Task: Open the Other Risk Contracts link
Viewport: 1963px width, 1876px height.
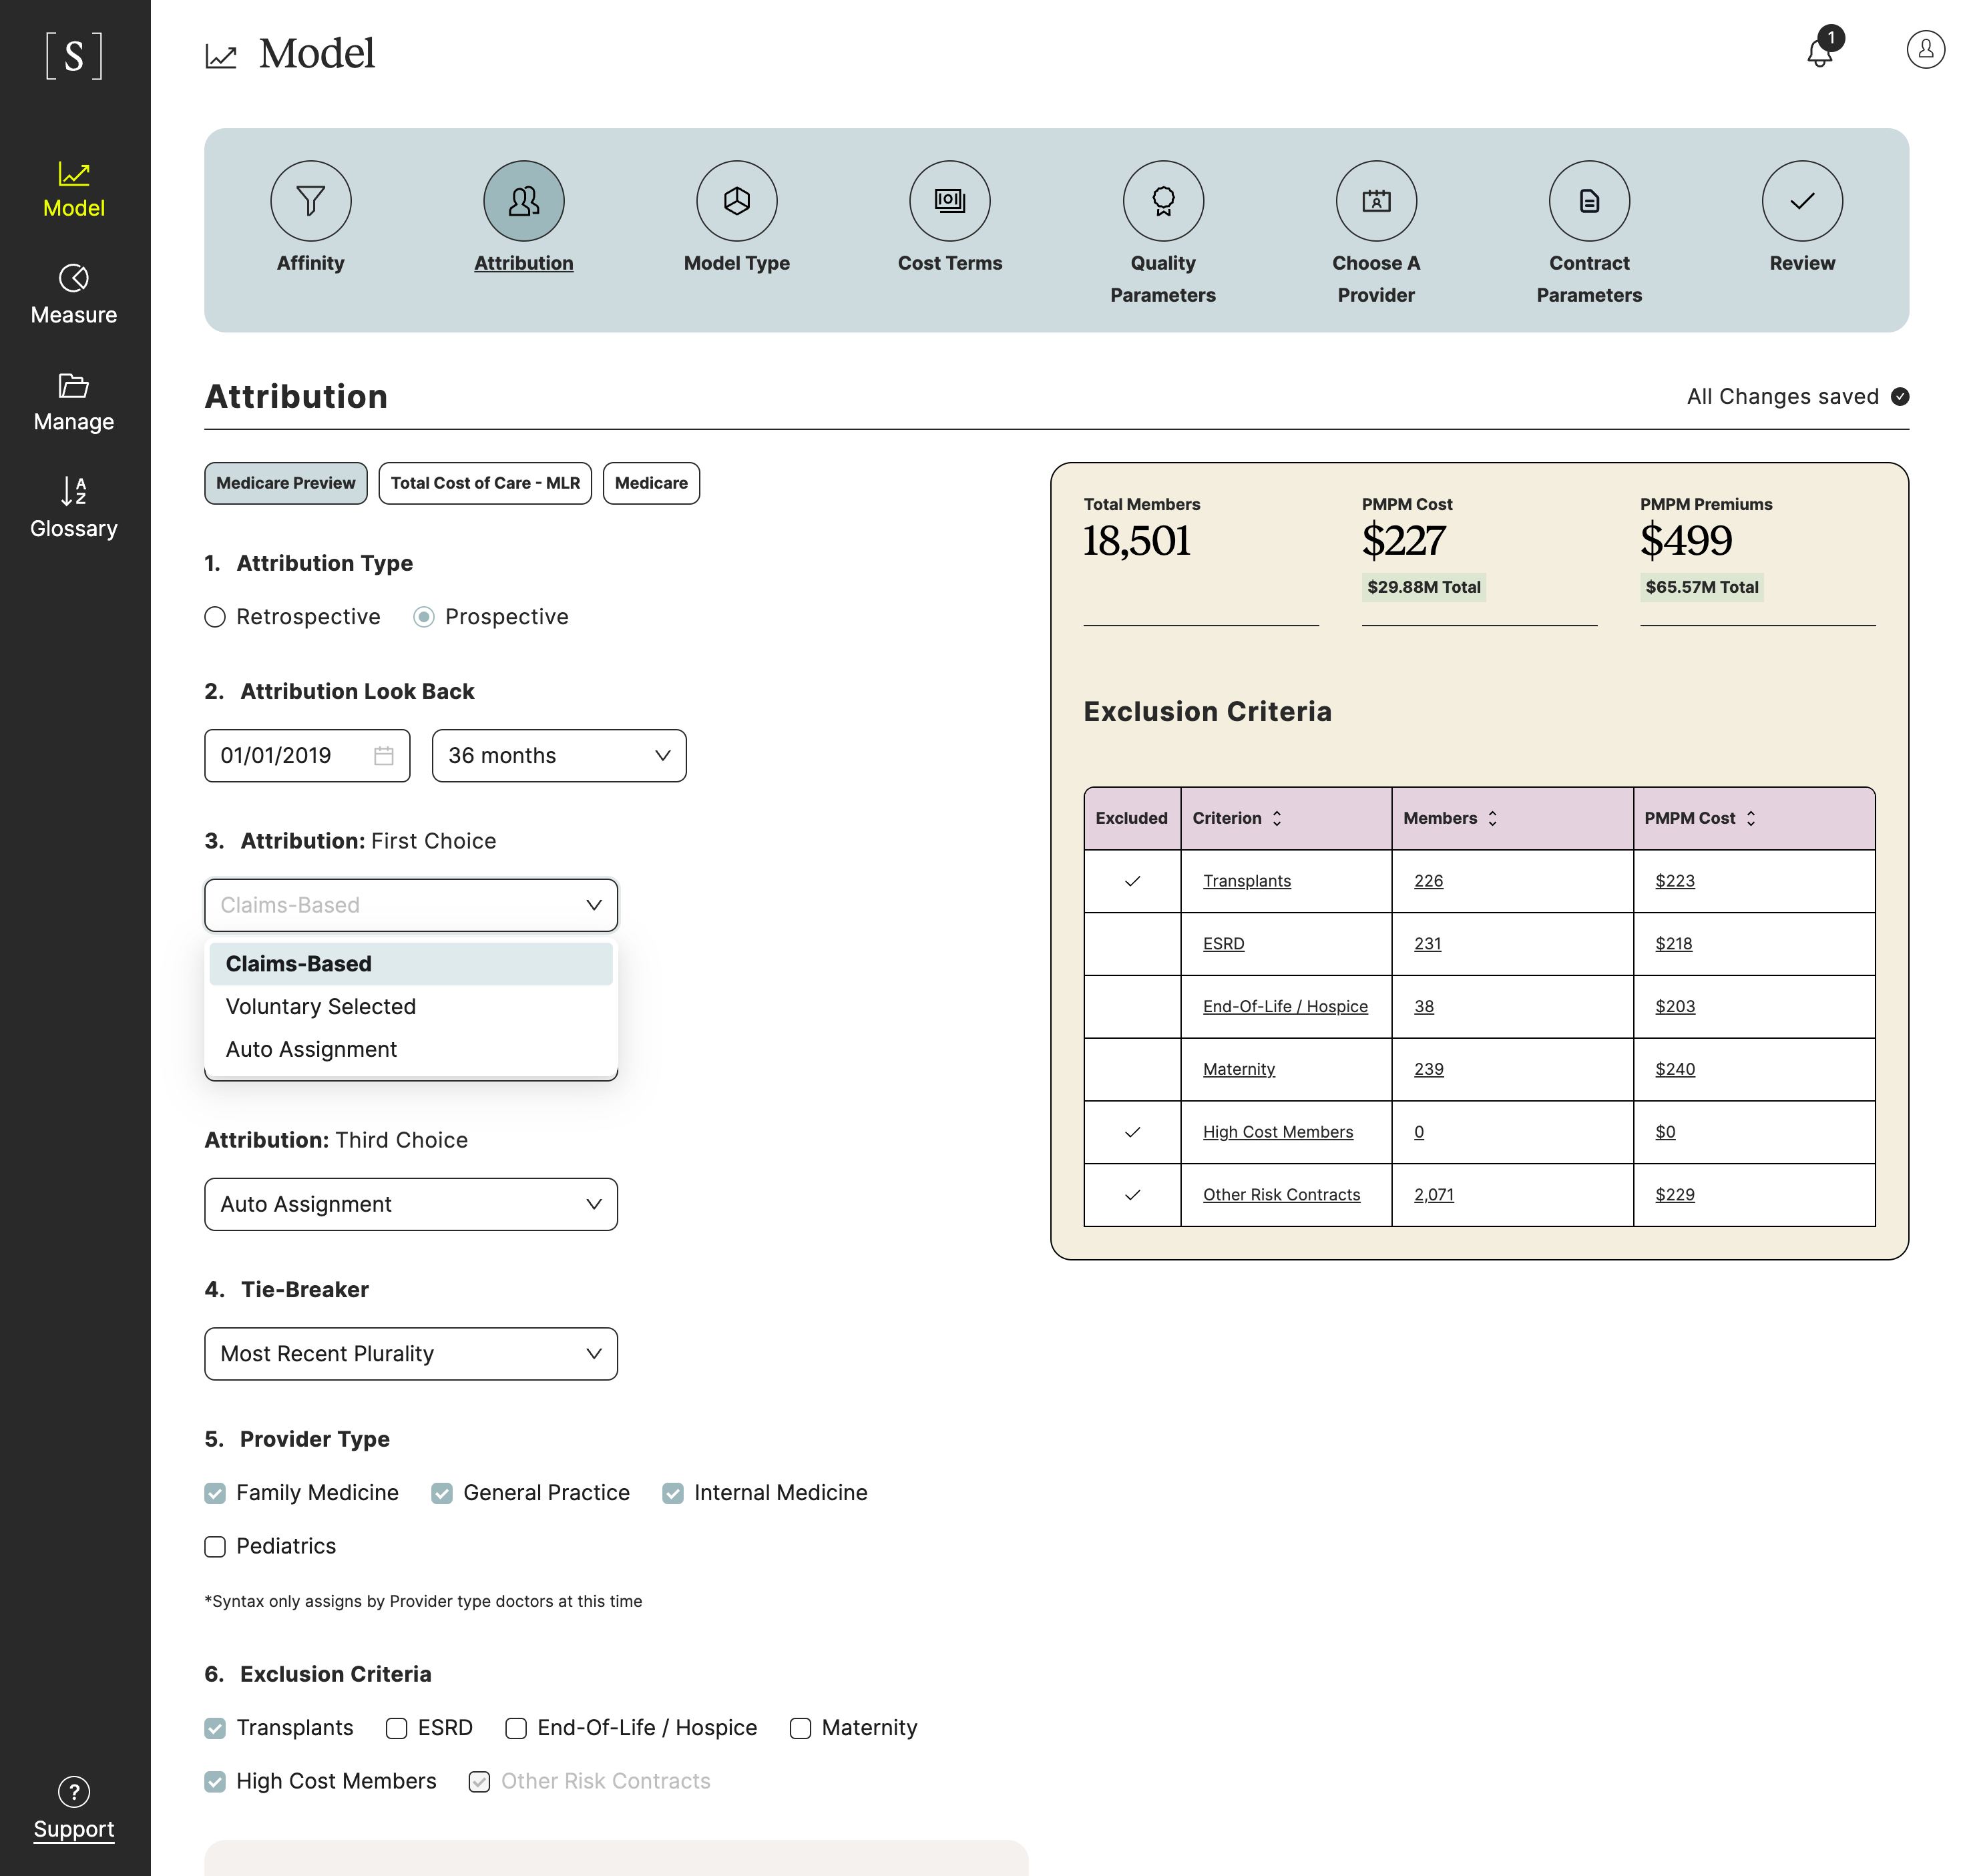Action: pos(1281,1195)
